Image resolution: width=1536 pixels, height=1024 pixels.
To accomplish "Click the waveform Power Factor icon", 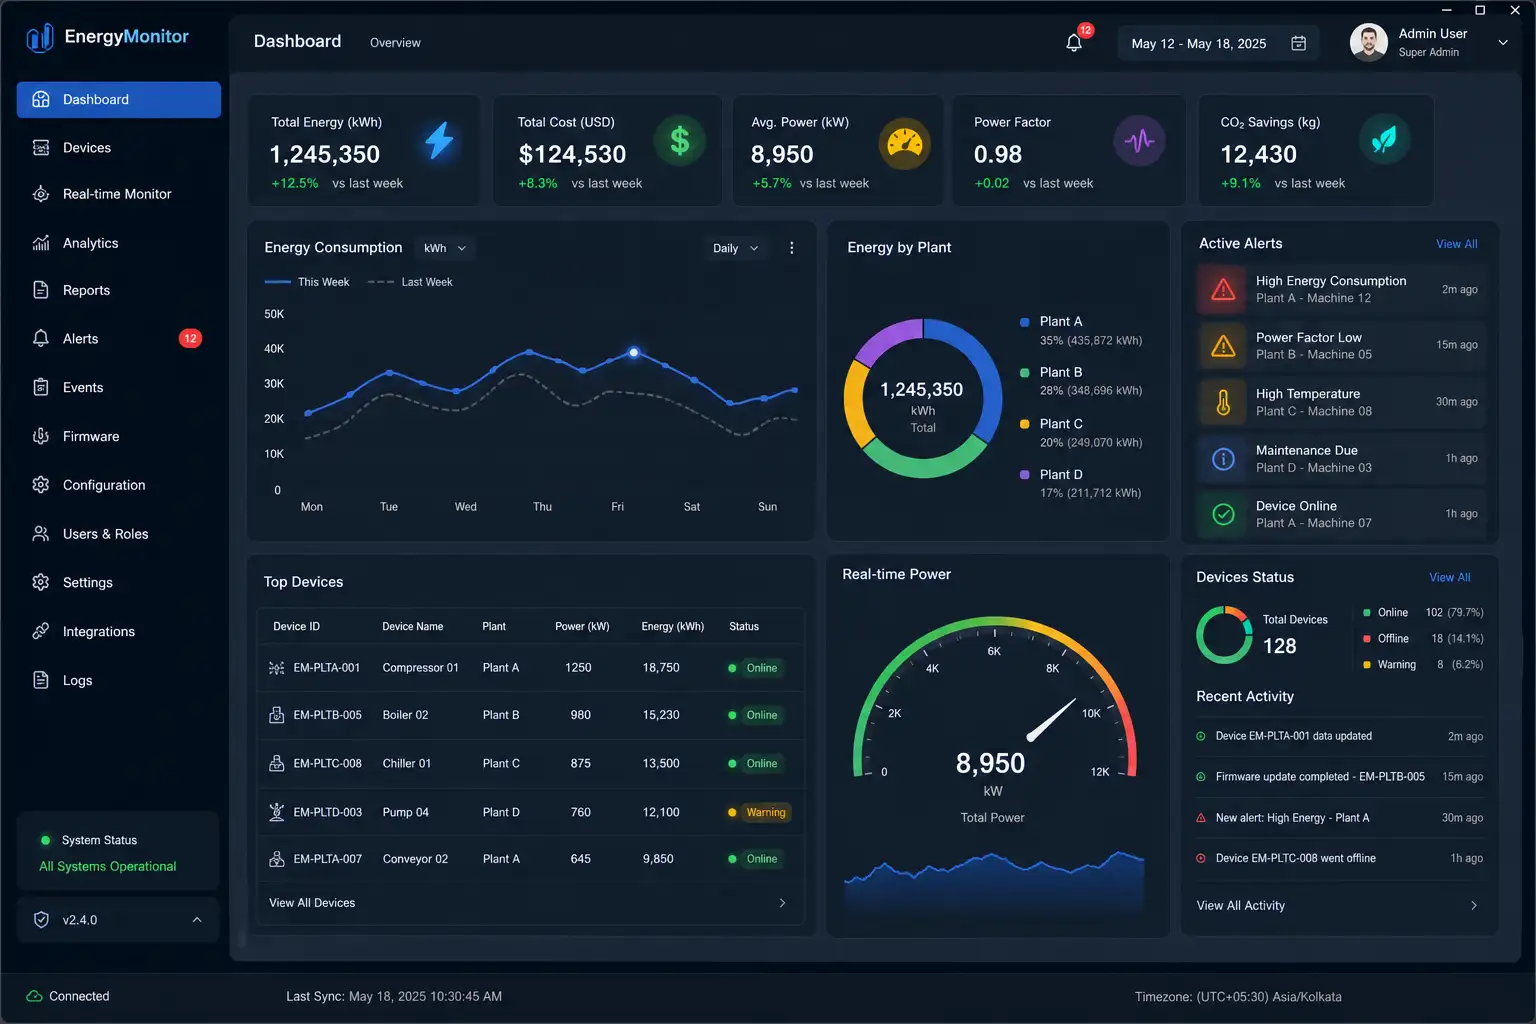I will tap(1139, 141).
